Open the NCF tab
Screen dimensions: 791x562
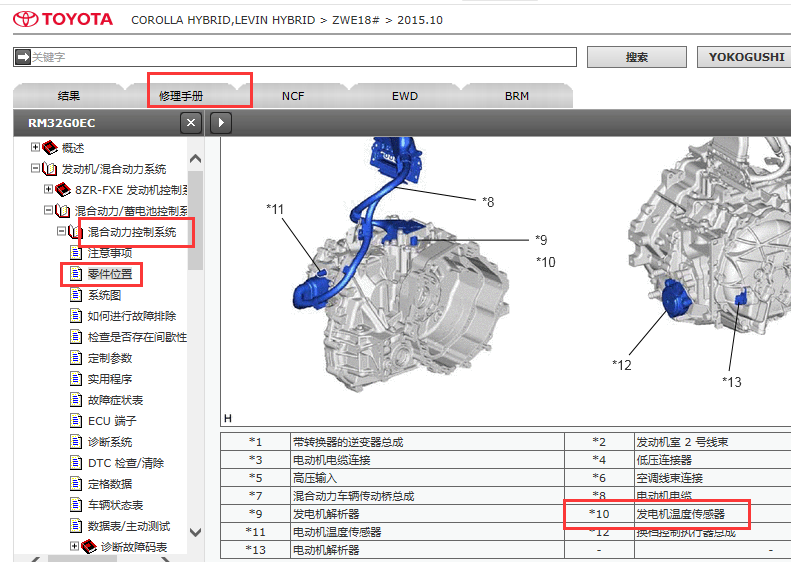[x=293, y=96]
